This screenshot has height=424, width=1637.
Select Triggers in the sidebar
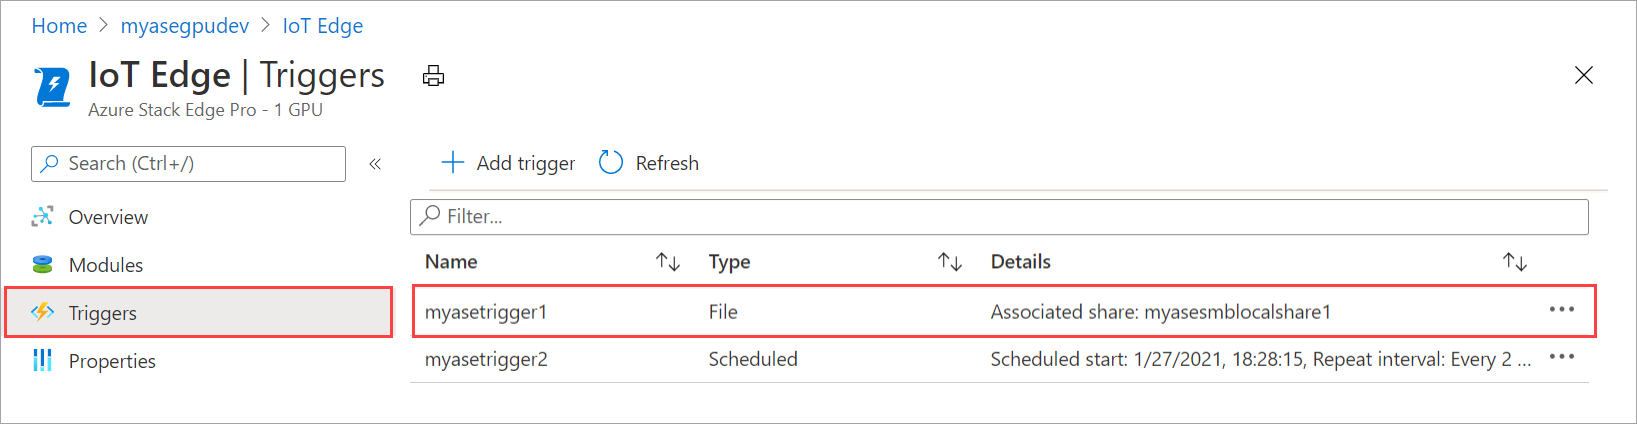(x=198, y=313)
